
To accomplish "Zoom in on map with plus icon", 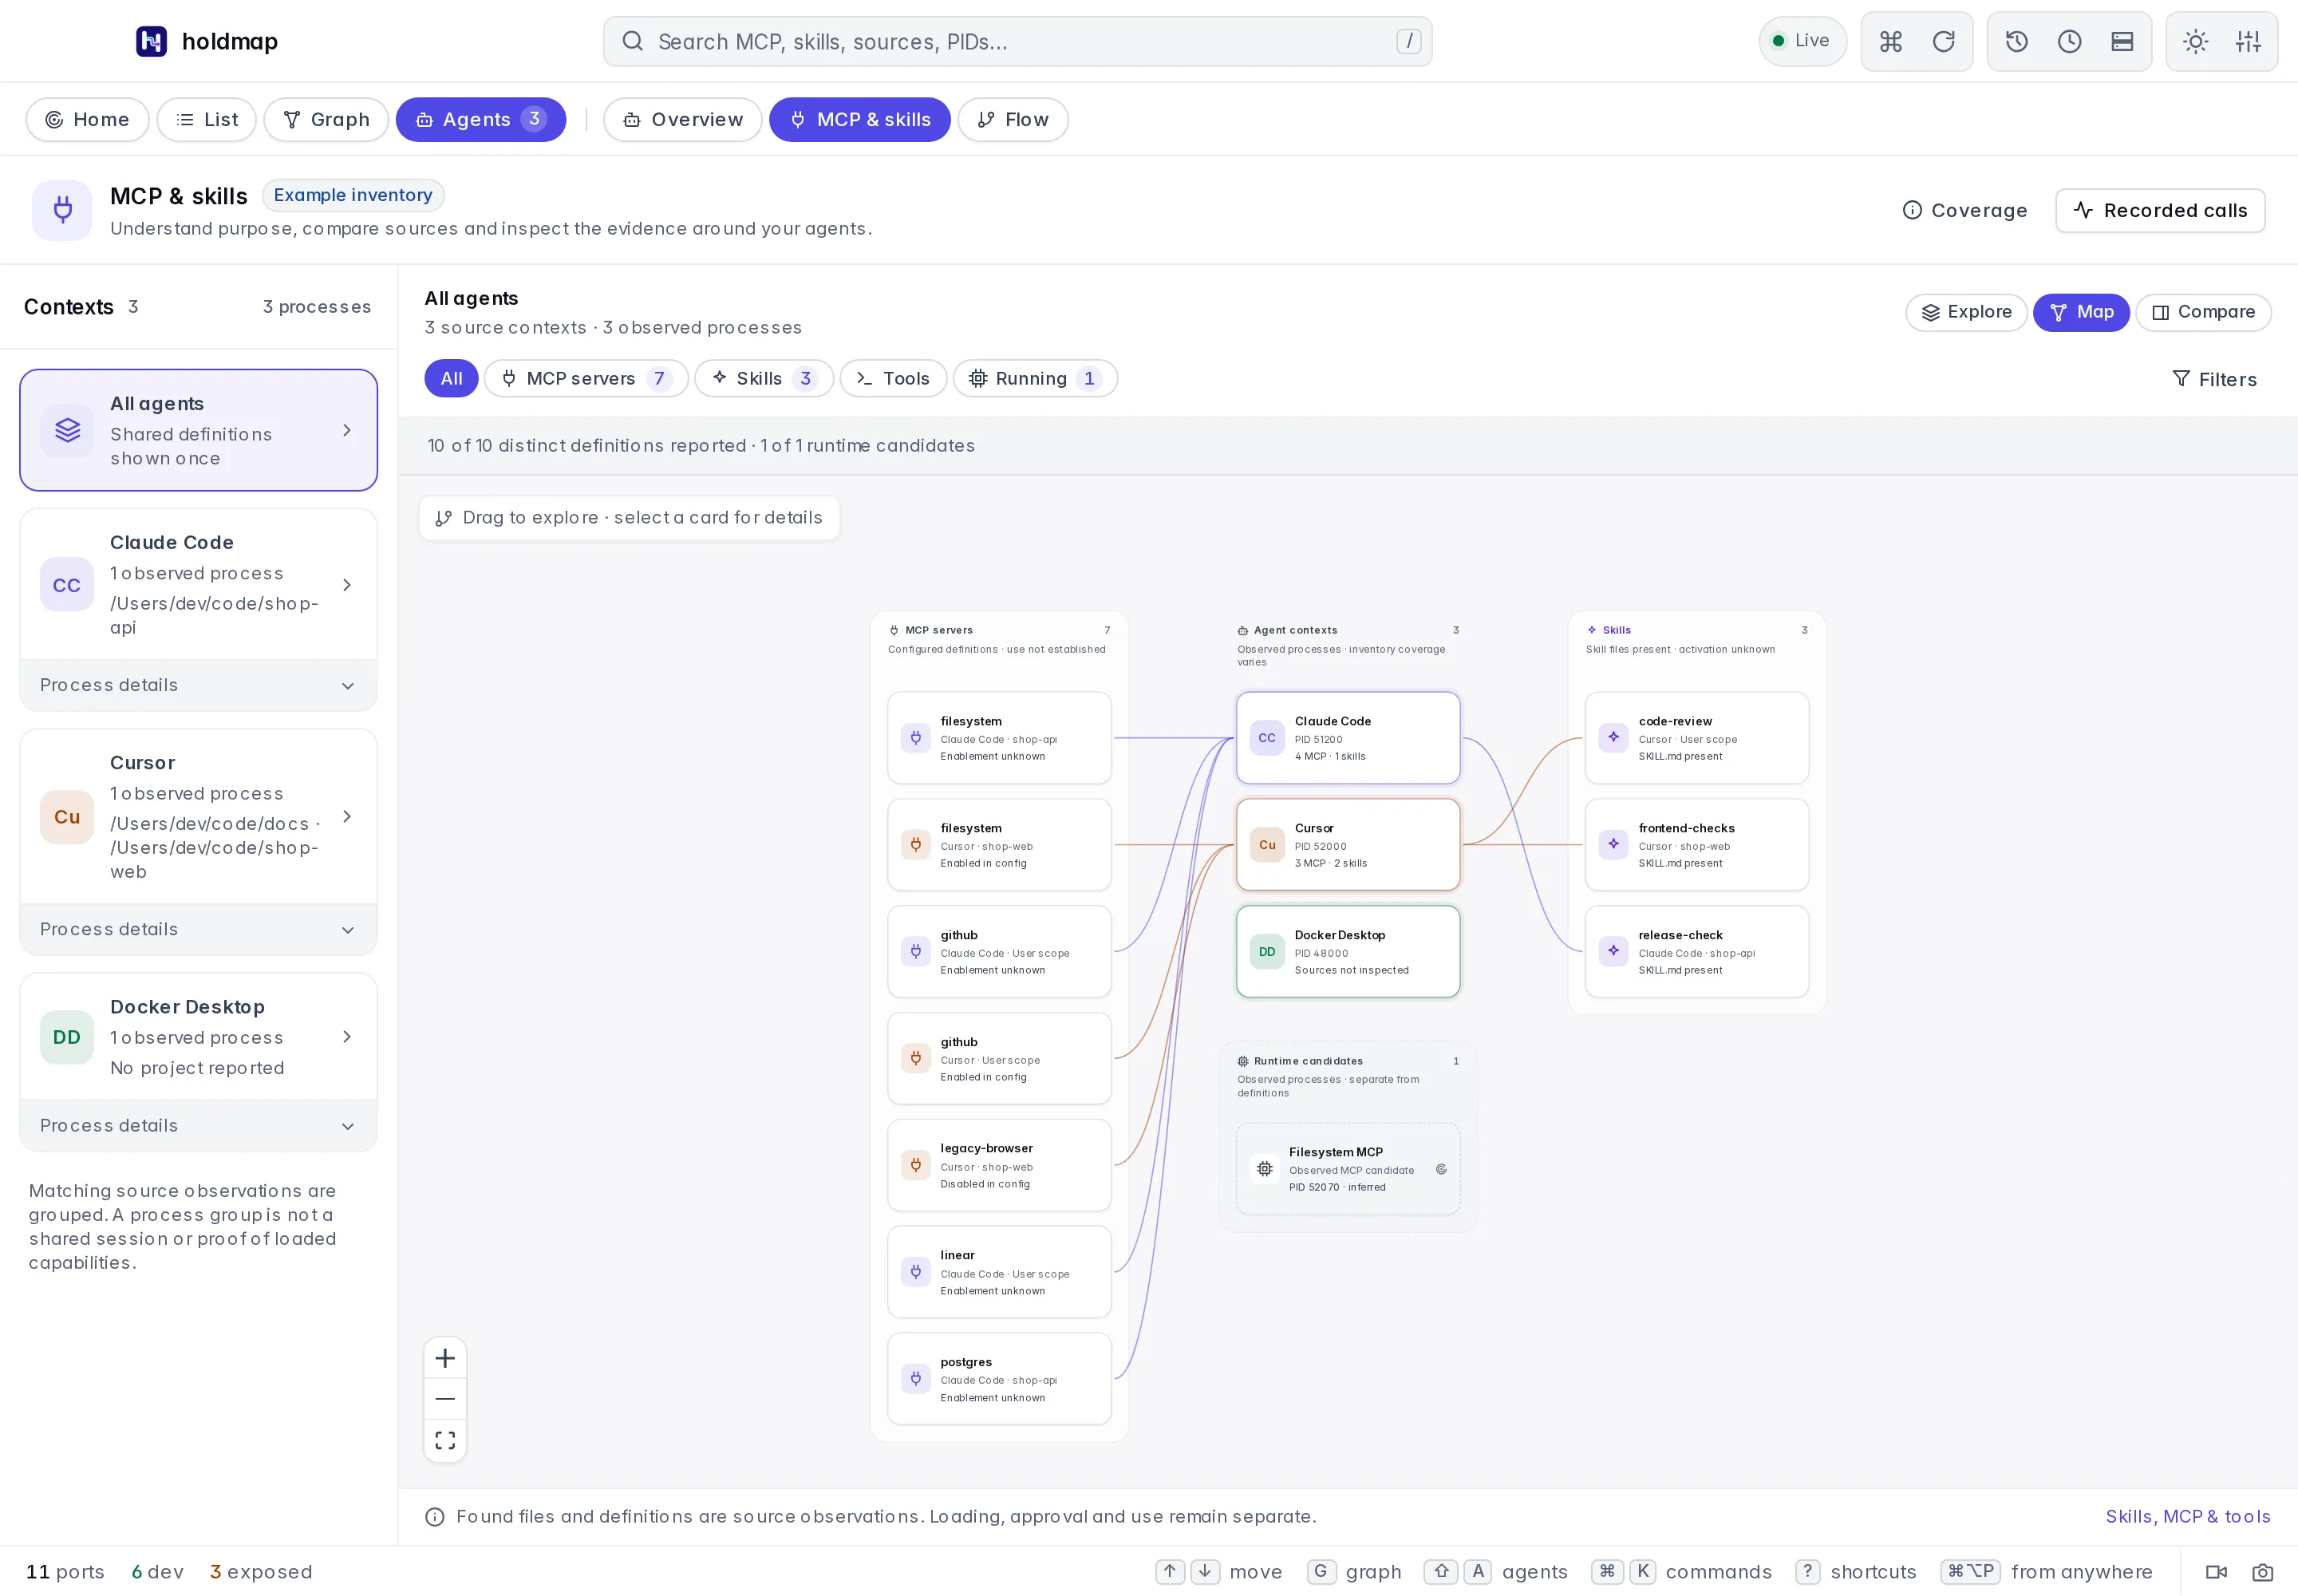I will pos(445,1358).
